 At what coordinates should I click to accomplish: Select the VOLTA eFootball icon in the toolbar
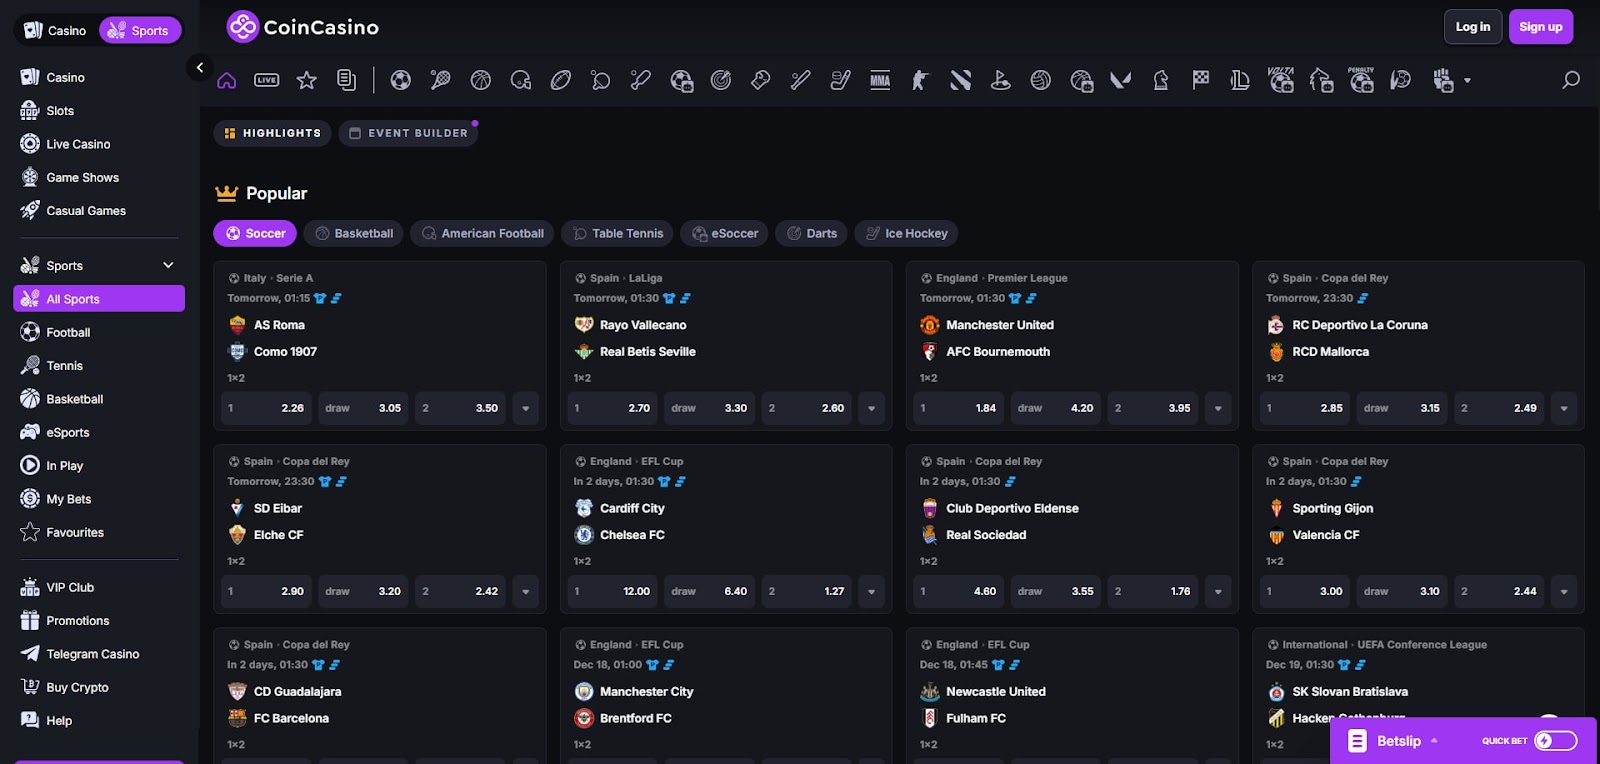[x=1281, y=80]
